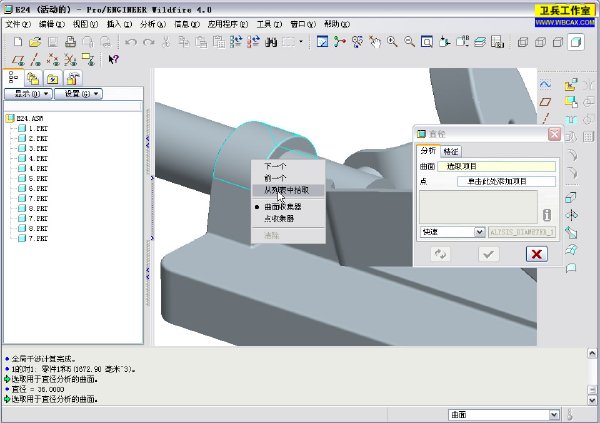This screenshot has height=423, width=600.
Task: Click the New file icon
Action: pos(18,41)
